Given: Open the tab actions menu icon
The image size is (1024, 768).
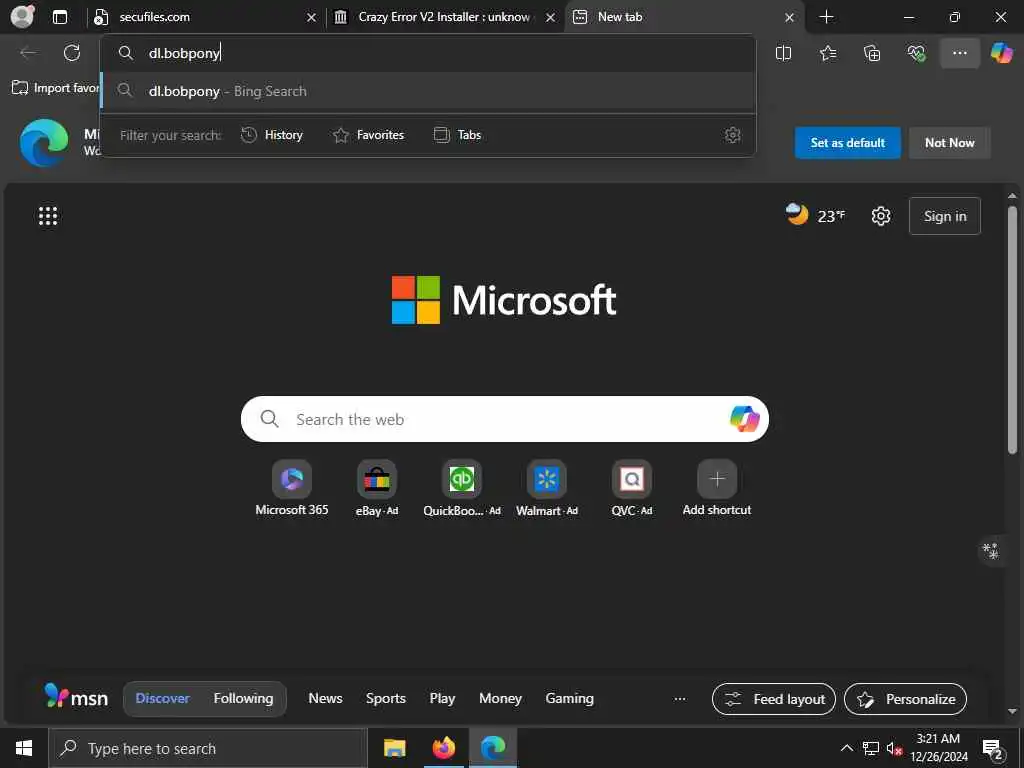Looking at the screenshot, I should point(59,17).
